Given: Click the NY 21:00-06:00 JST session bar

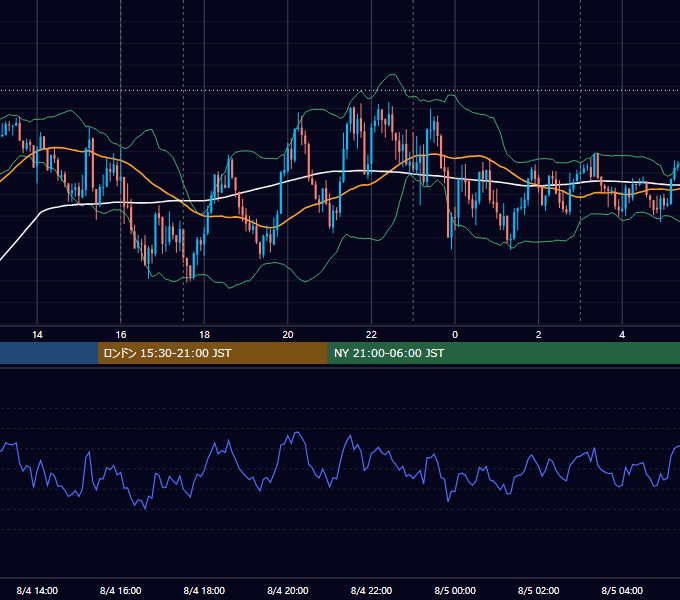Looking at the screenshot, I should [503, 353].
